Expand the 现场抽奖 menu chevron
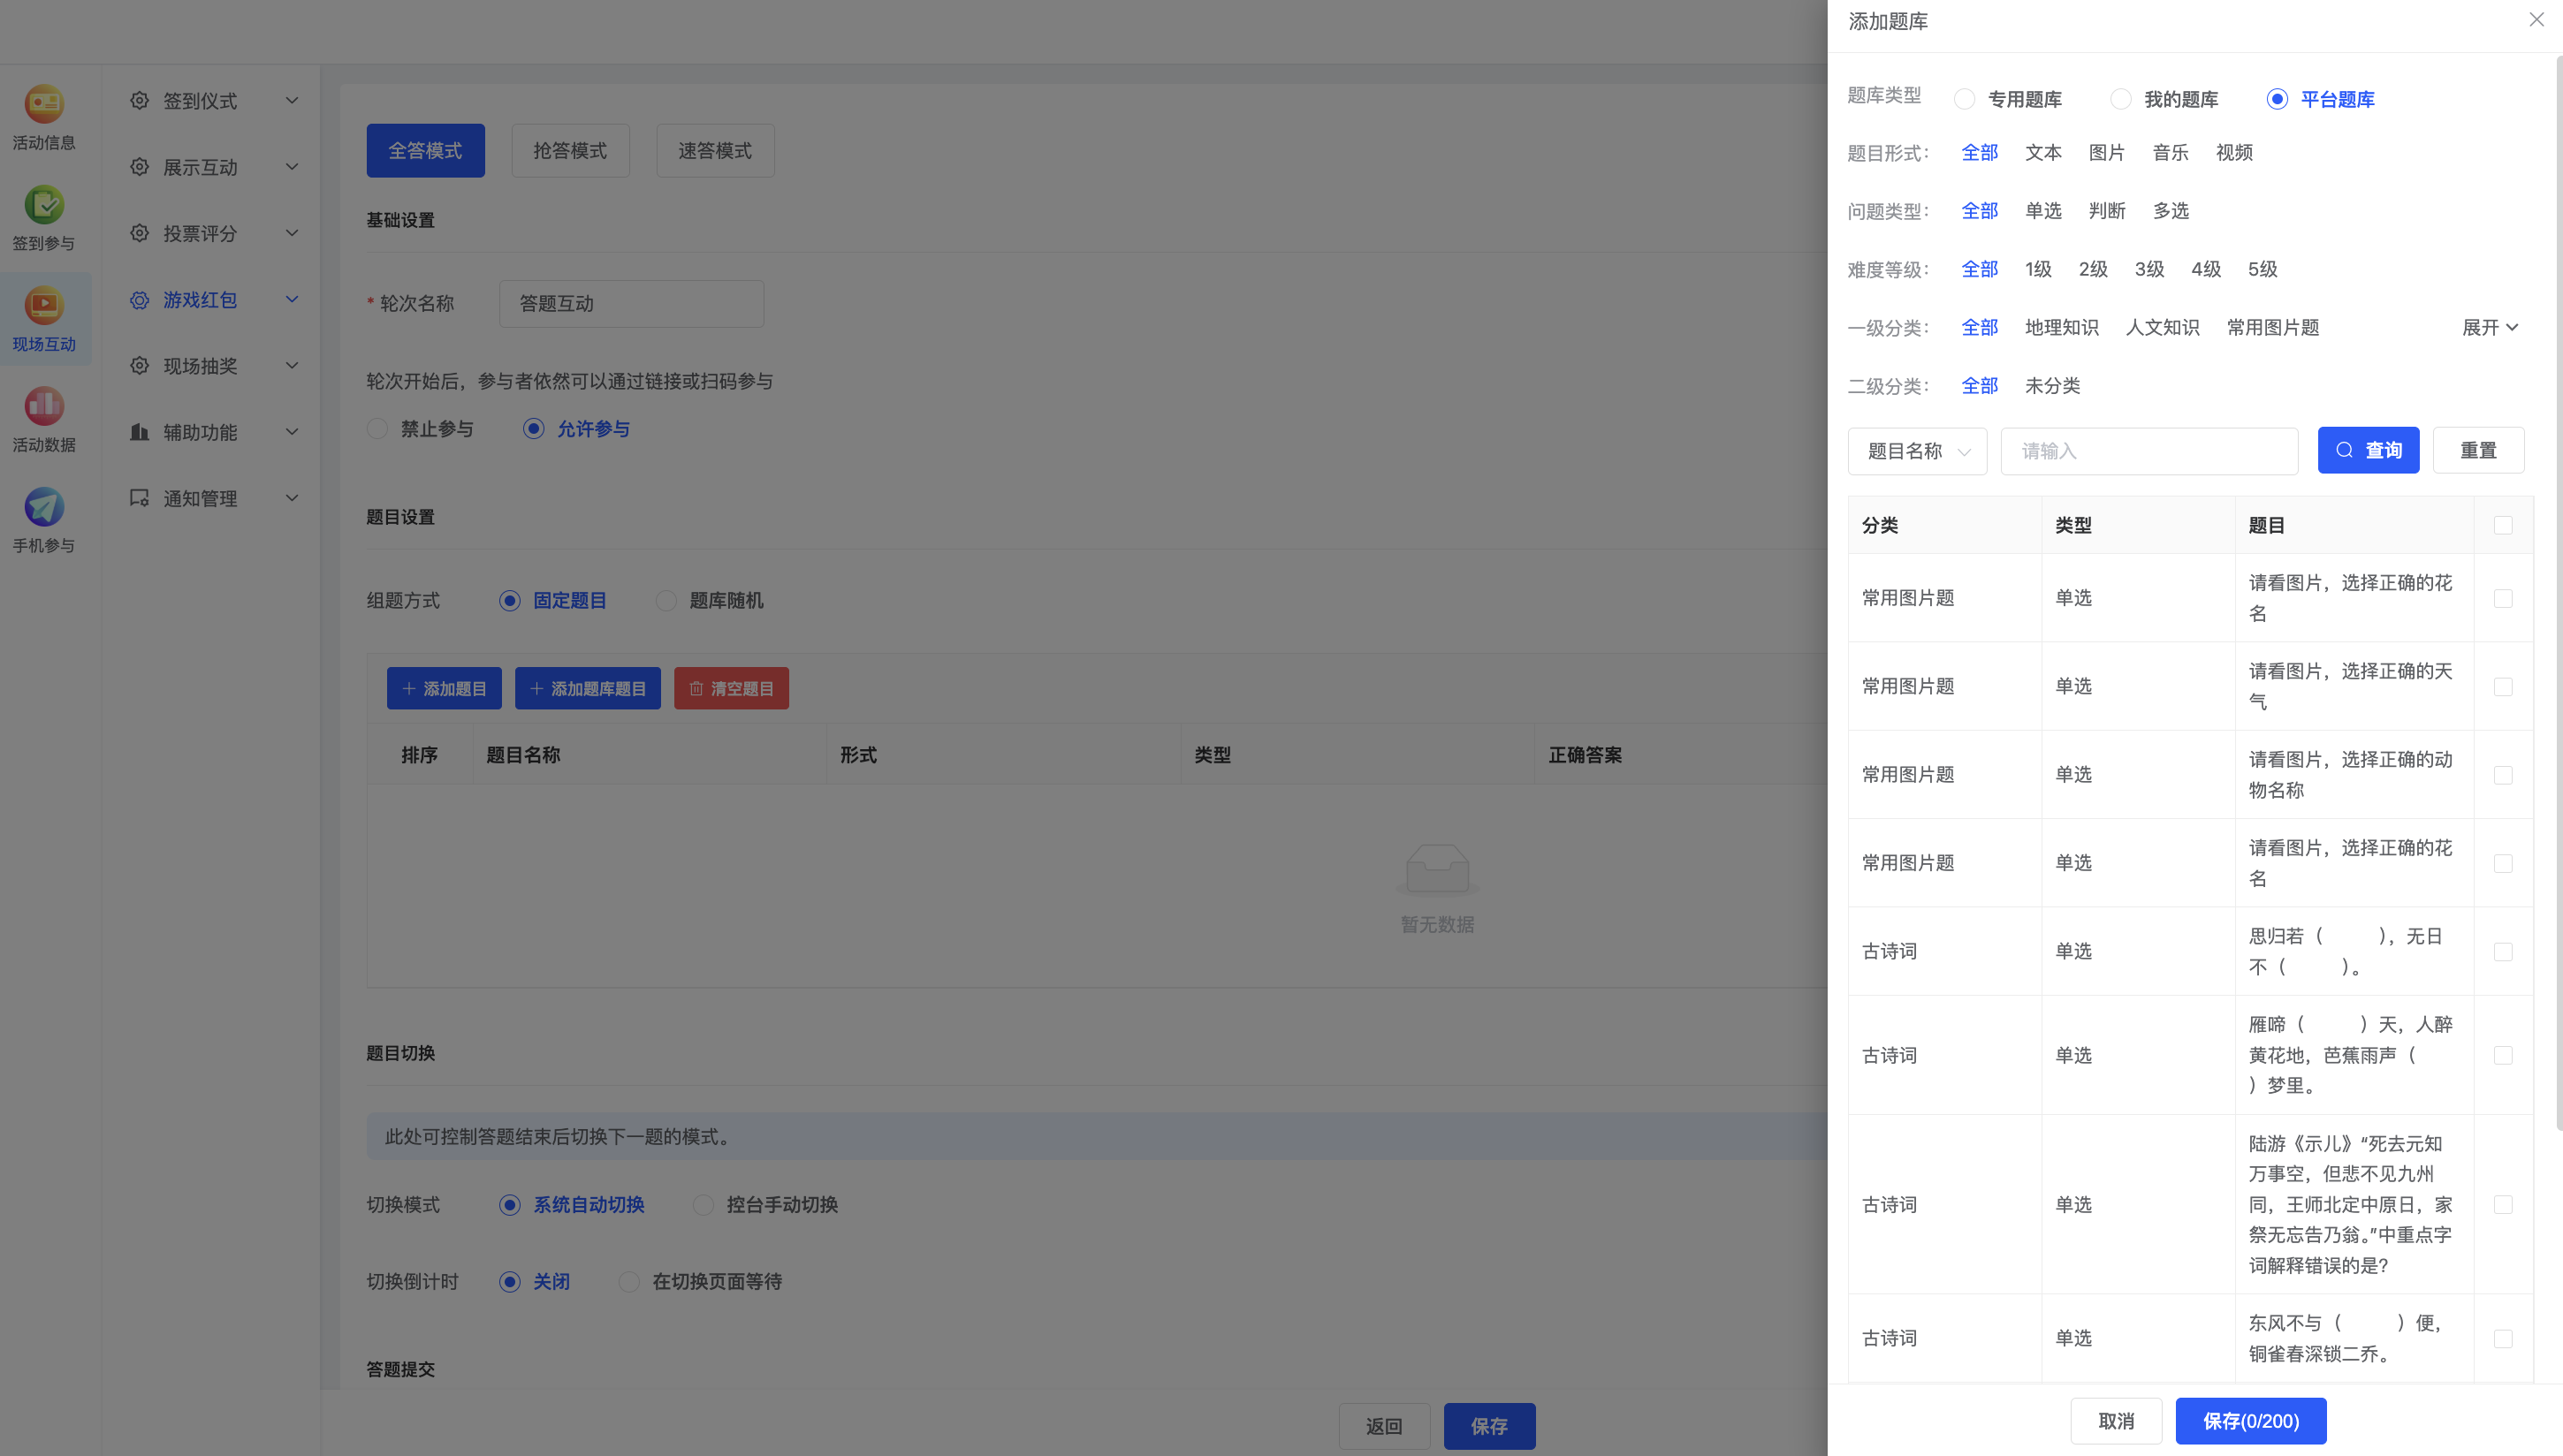Image resolution: width=2563 pixels, height=1456 pixels. pyautogui.click(x=292, y=366)
